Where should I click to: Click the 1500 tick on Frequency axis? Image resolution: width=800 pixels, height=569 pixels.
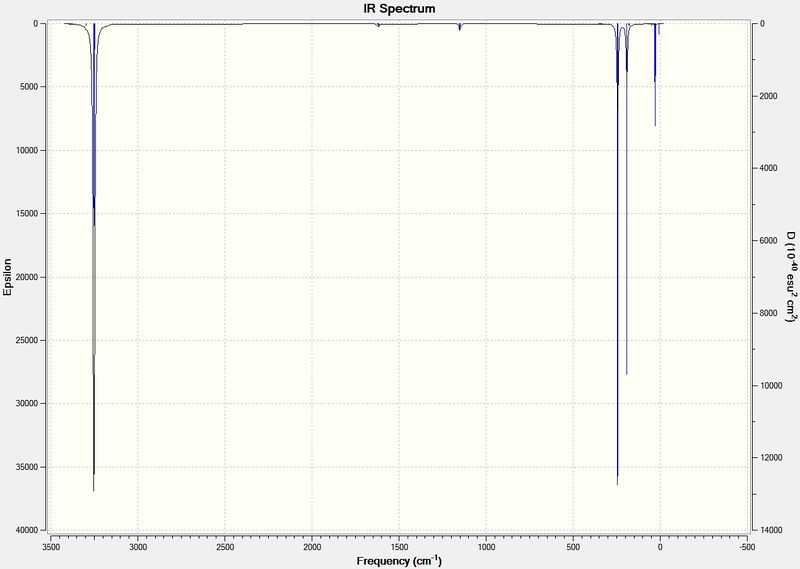point(399,547)
